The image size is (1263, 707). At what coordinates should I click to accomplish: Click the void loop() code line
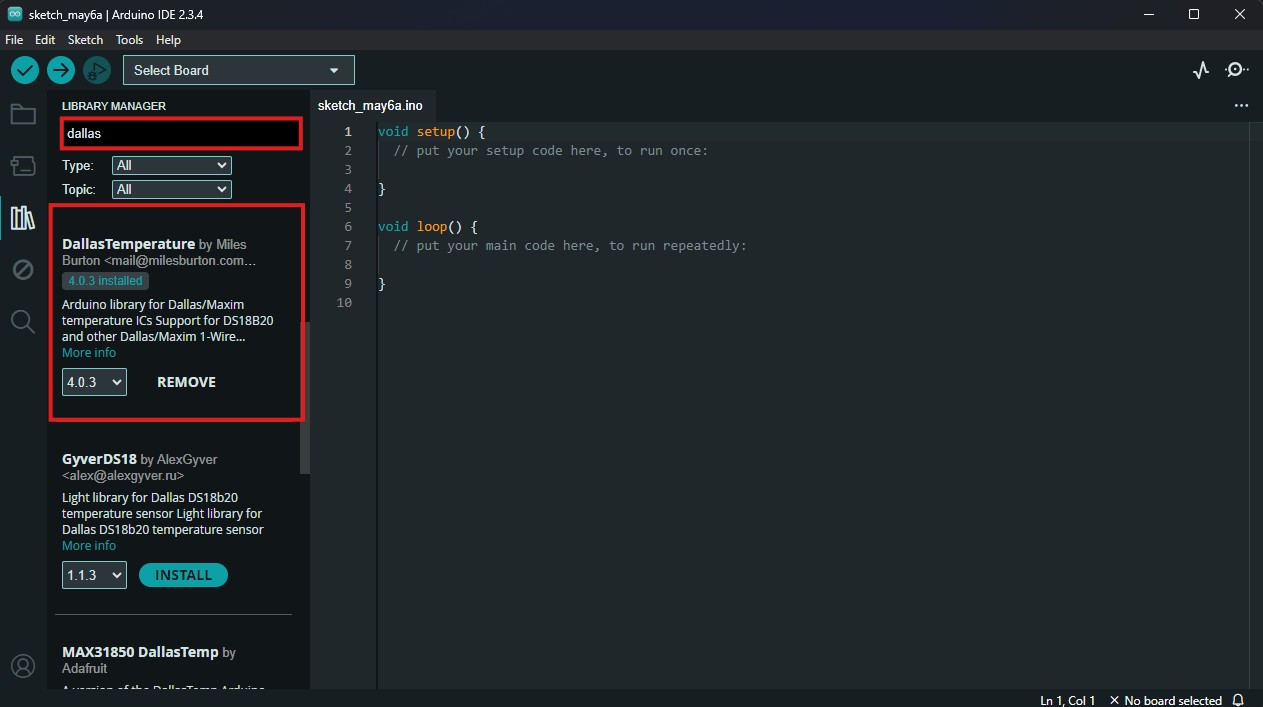[428, 227]
